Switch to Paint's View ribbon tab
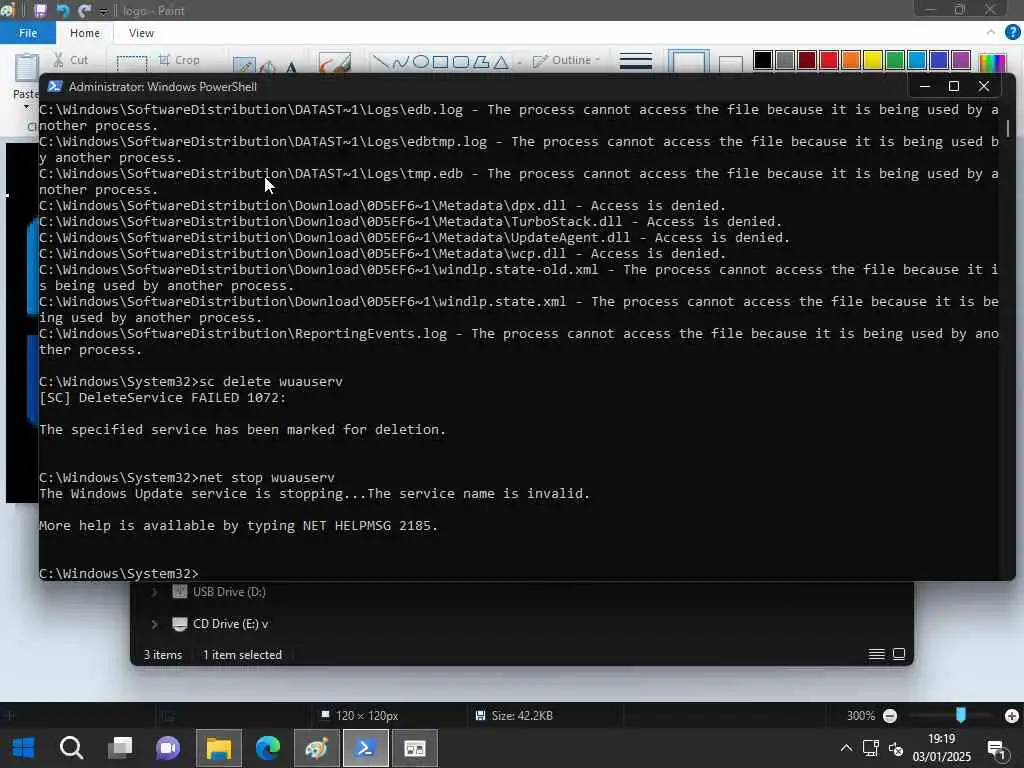Viewport: 1024px width, 768px height. tap(141, 33)
